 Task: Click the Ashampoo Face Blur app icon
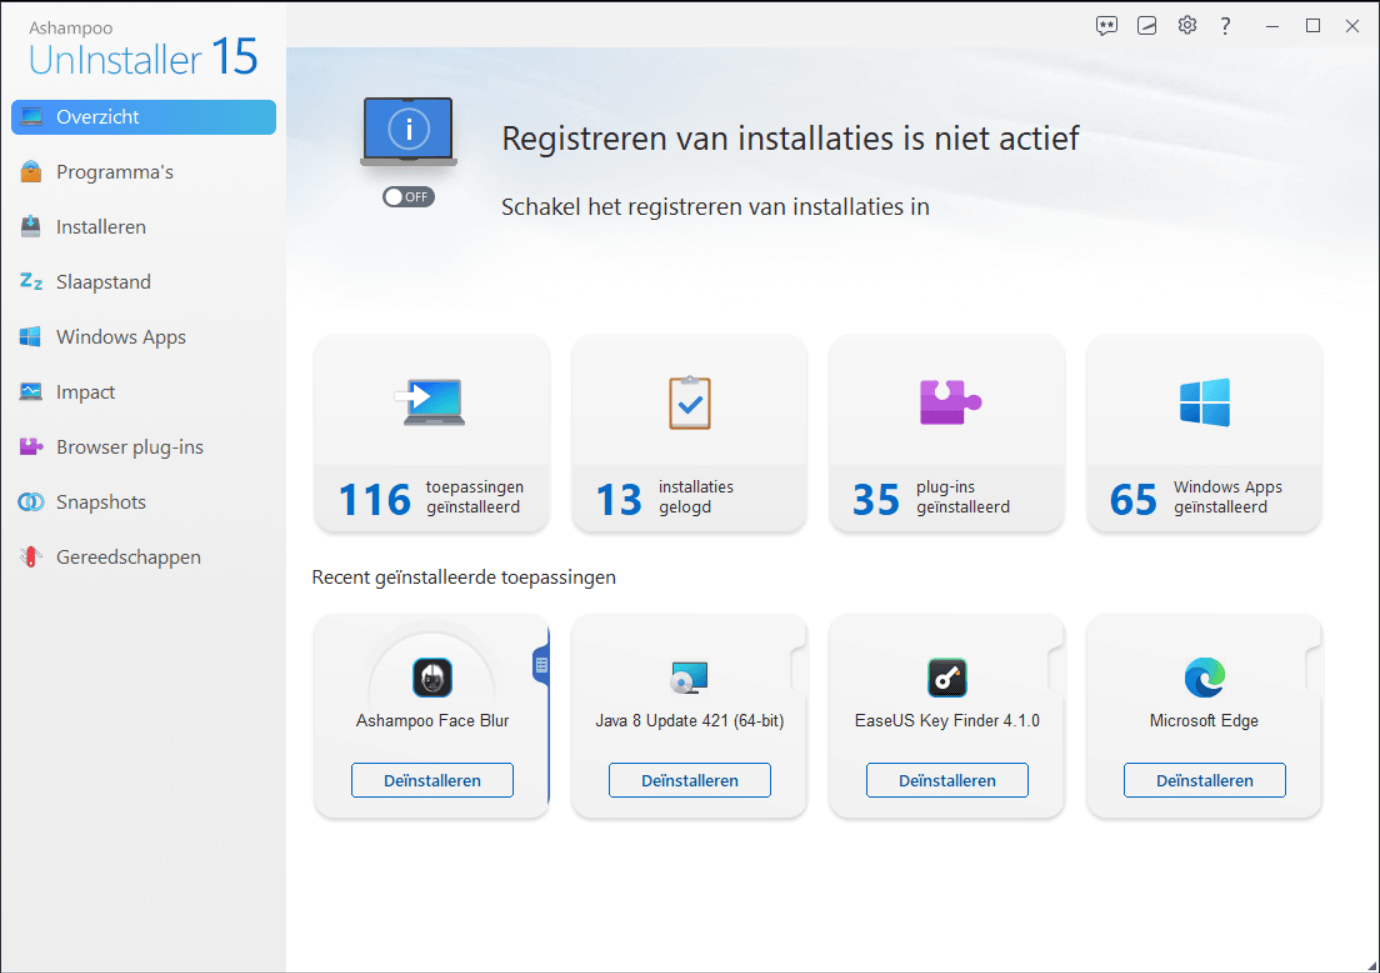pyautogui.click(x=432, y=678)
